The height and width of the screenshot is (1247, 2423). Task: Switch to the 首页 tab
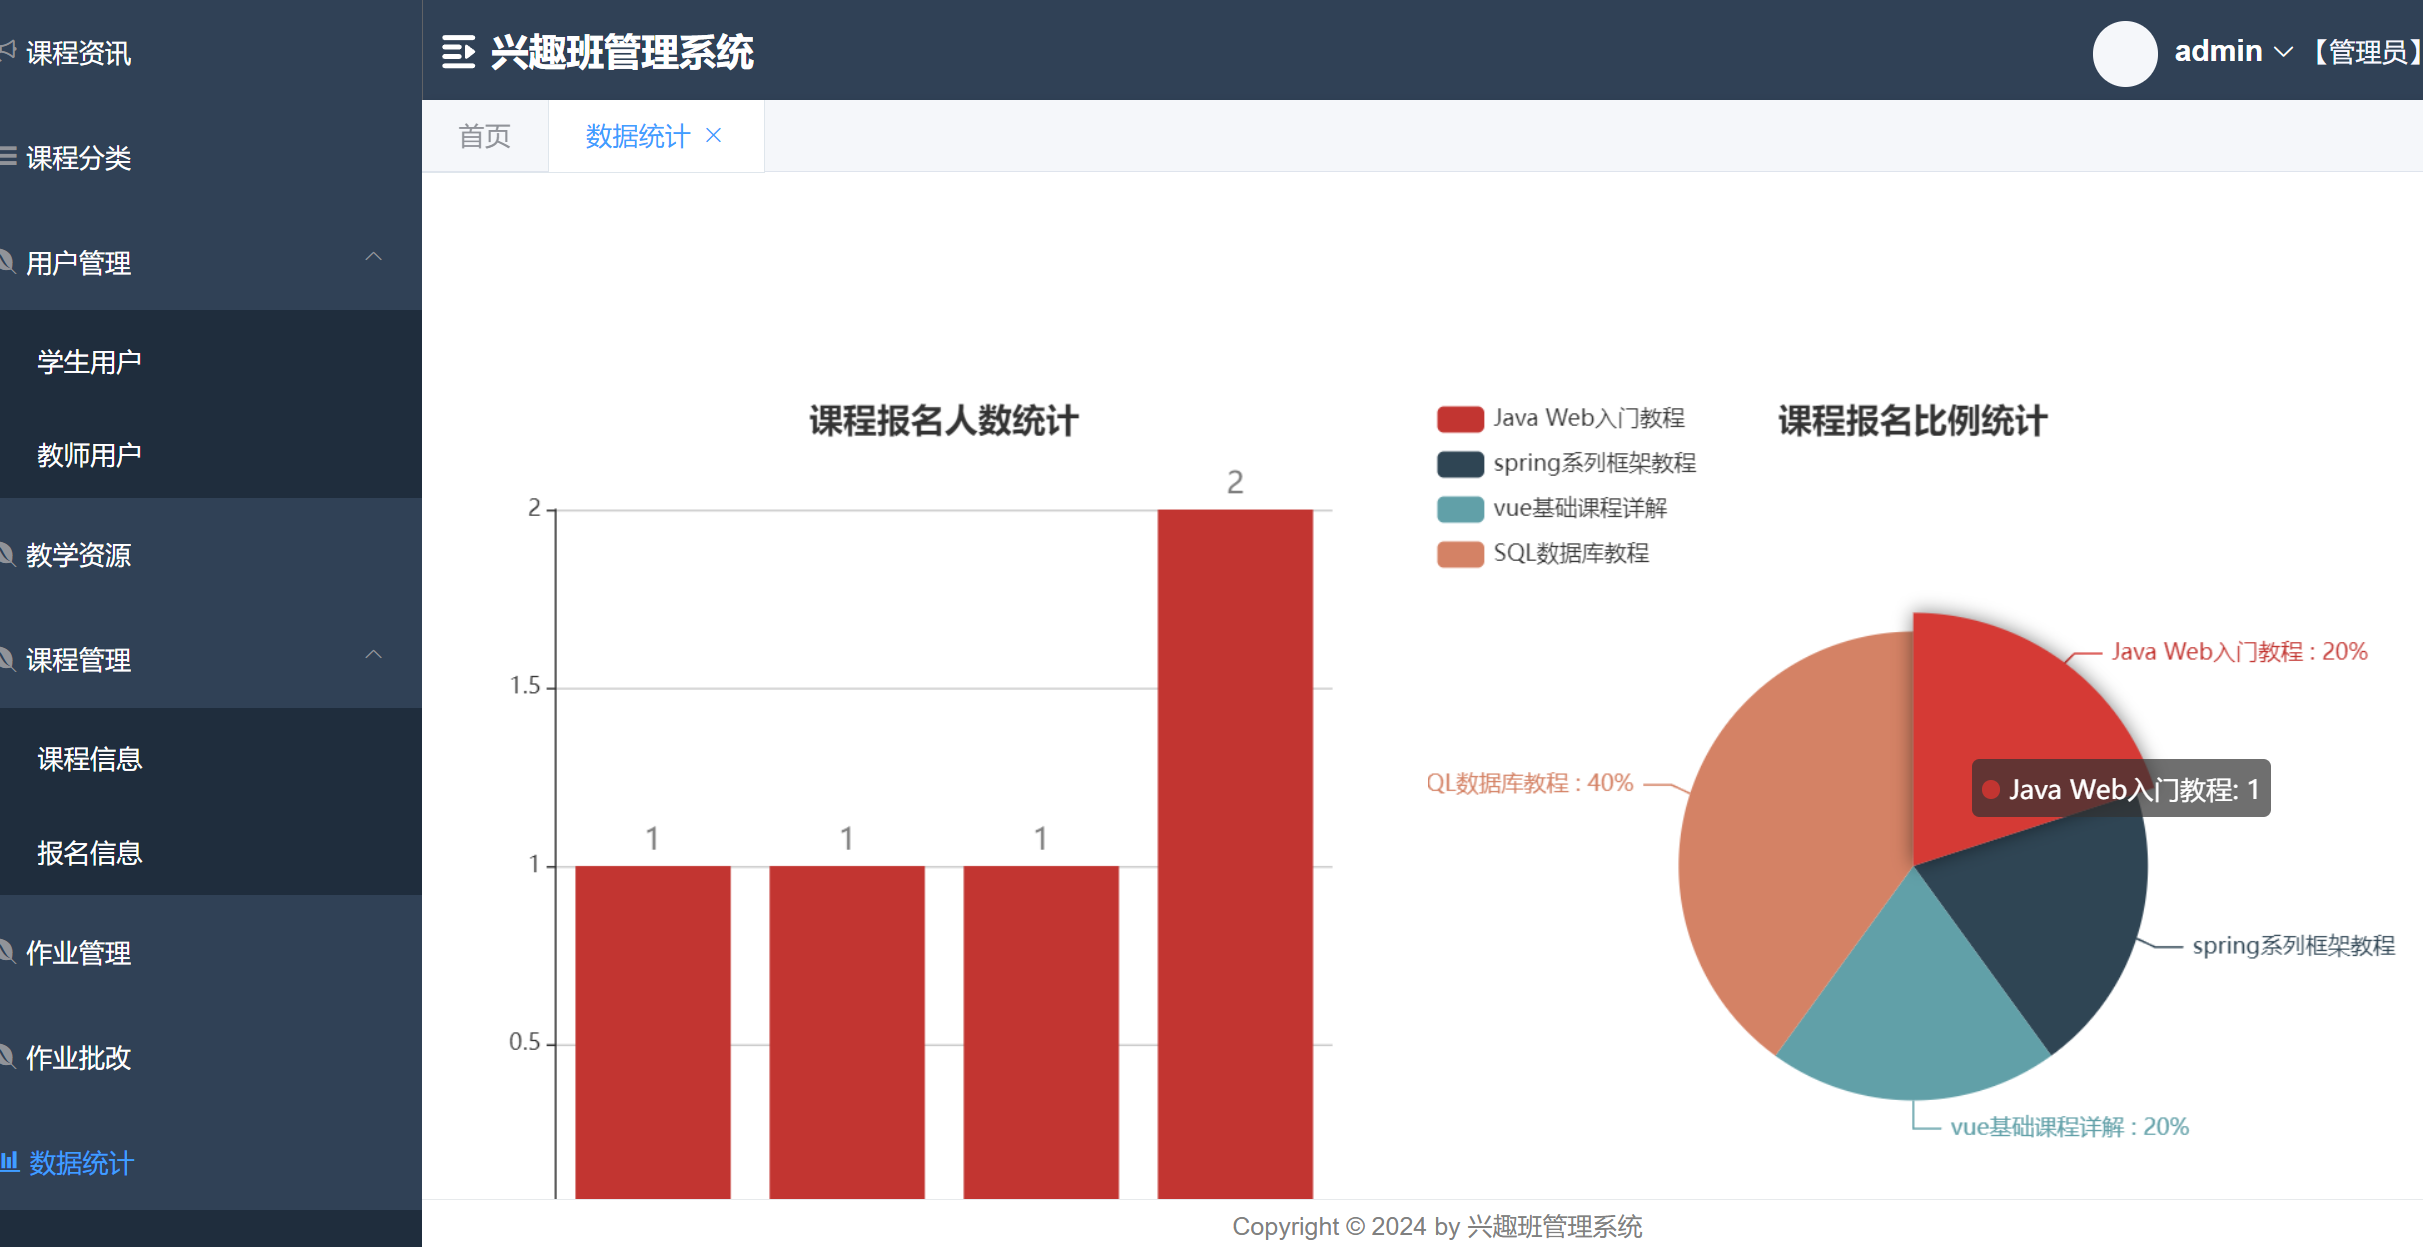coord(484,135)
